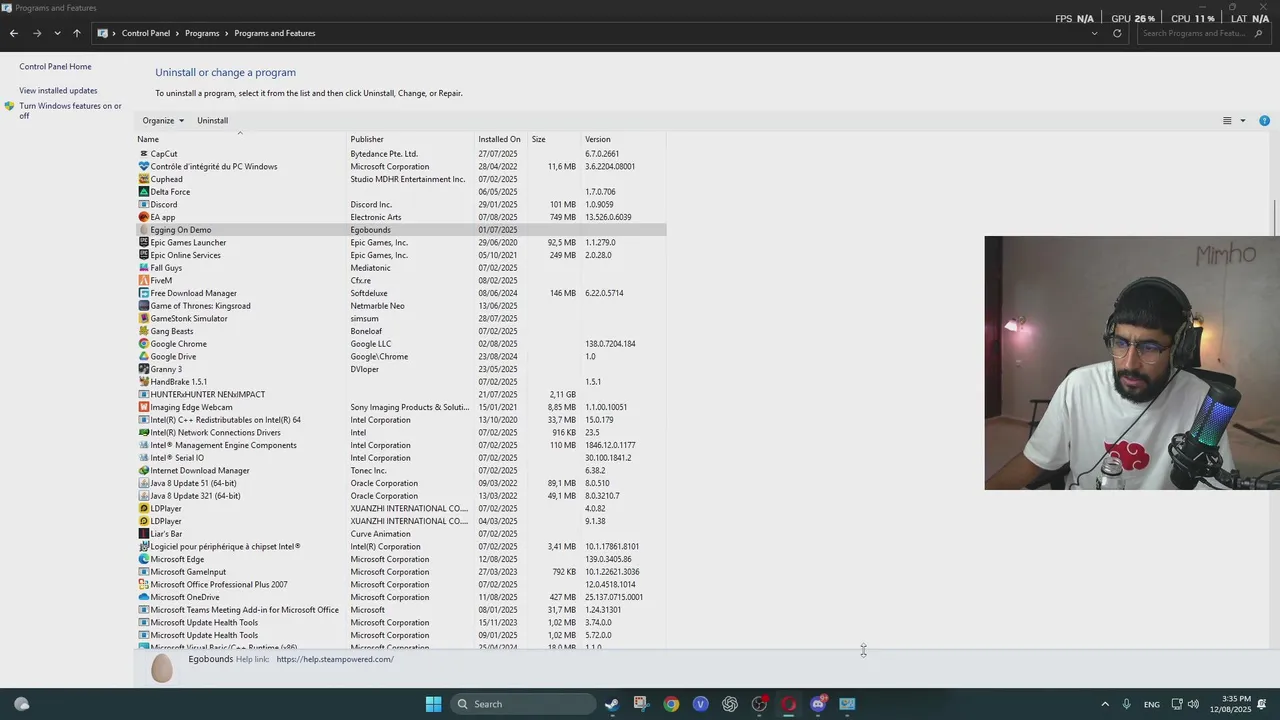
Task: Expand the chevron after Programs breadcrumb
Action: coord(227,33)
